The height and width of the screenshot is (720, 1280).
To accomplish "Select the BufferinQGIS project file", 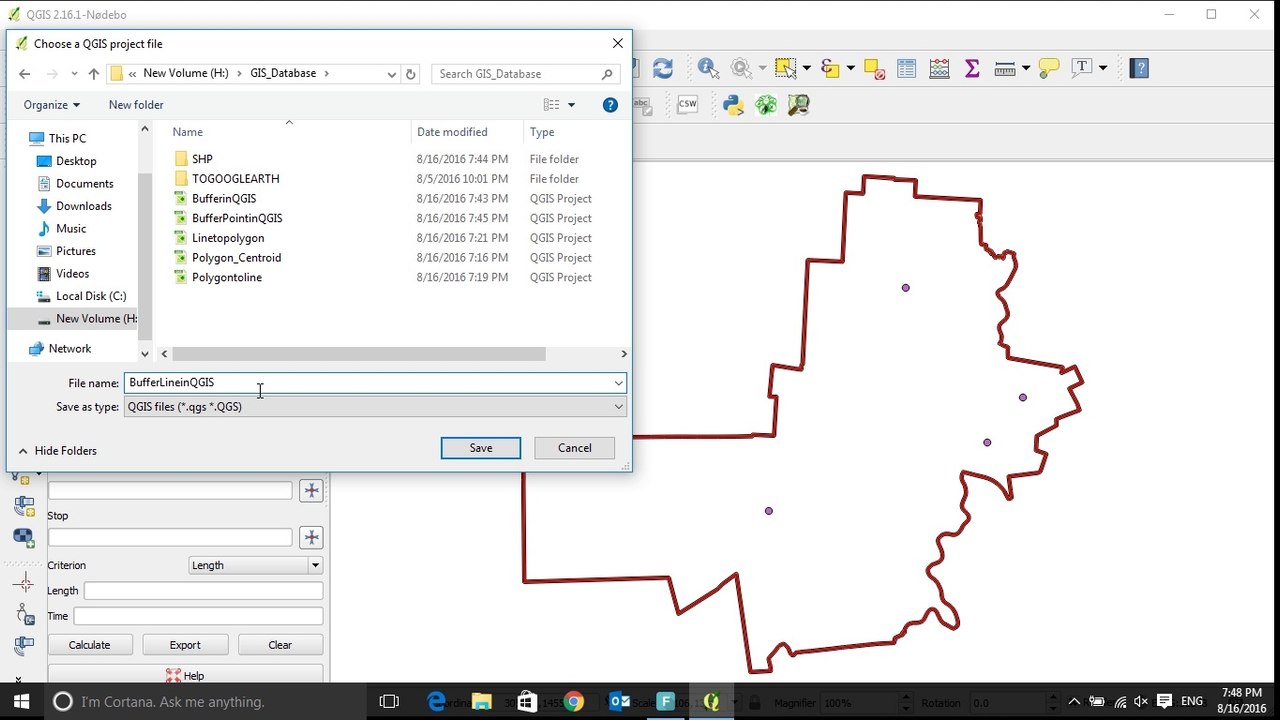I will [224, 198].
